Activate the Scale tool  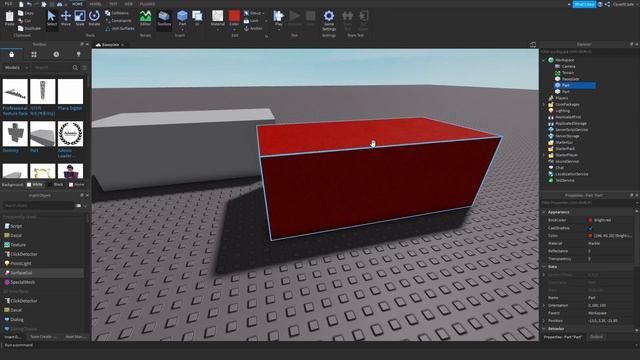(80, 19)
